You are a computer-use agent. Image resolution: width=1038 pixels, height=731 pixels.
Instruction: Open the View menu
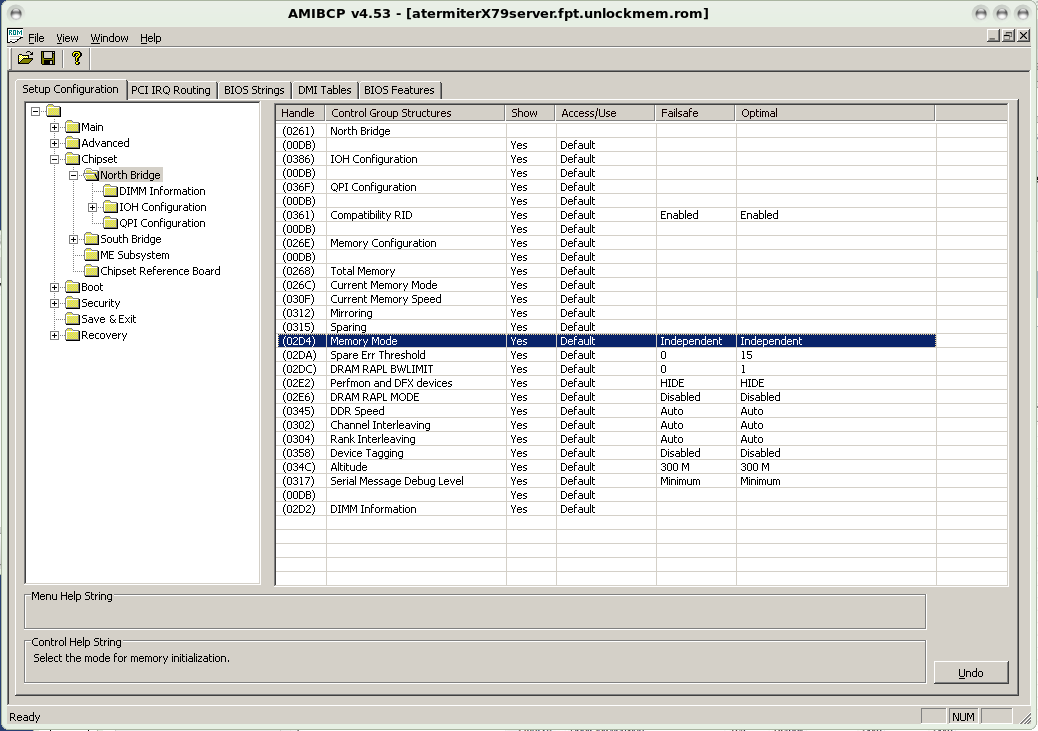67,38
